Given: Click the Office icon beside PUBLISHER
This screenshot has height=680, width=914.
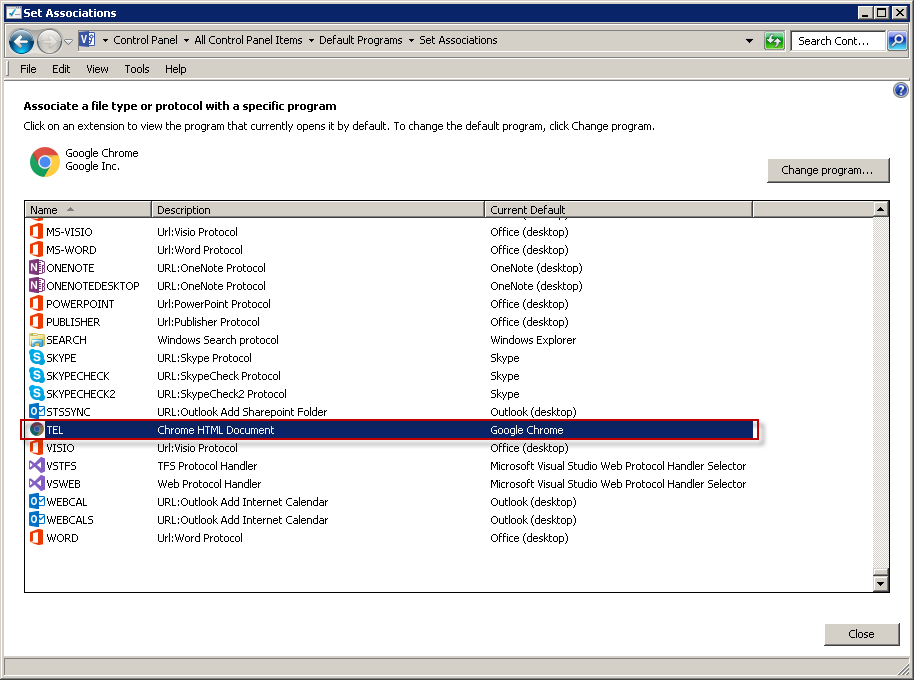Looking at the screenshot, I should coord(36,322).
